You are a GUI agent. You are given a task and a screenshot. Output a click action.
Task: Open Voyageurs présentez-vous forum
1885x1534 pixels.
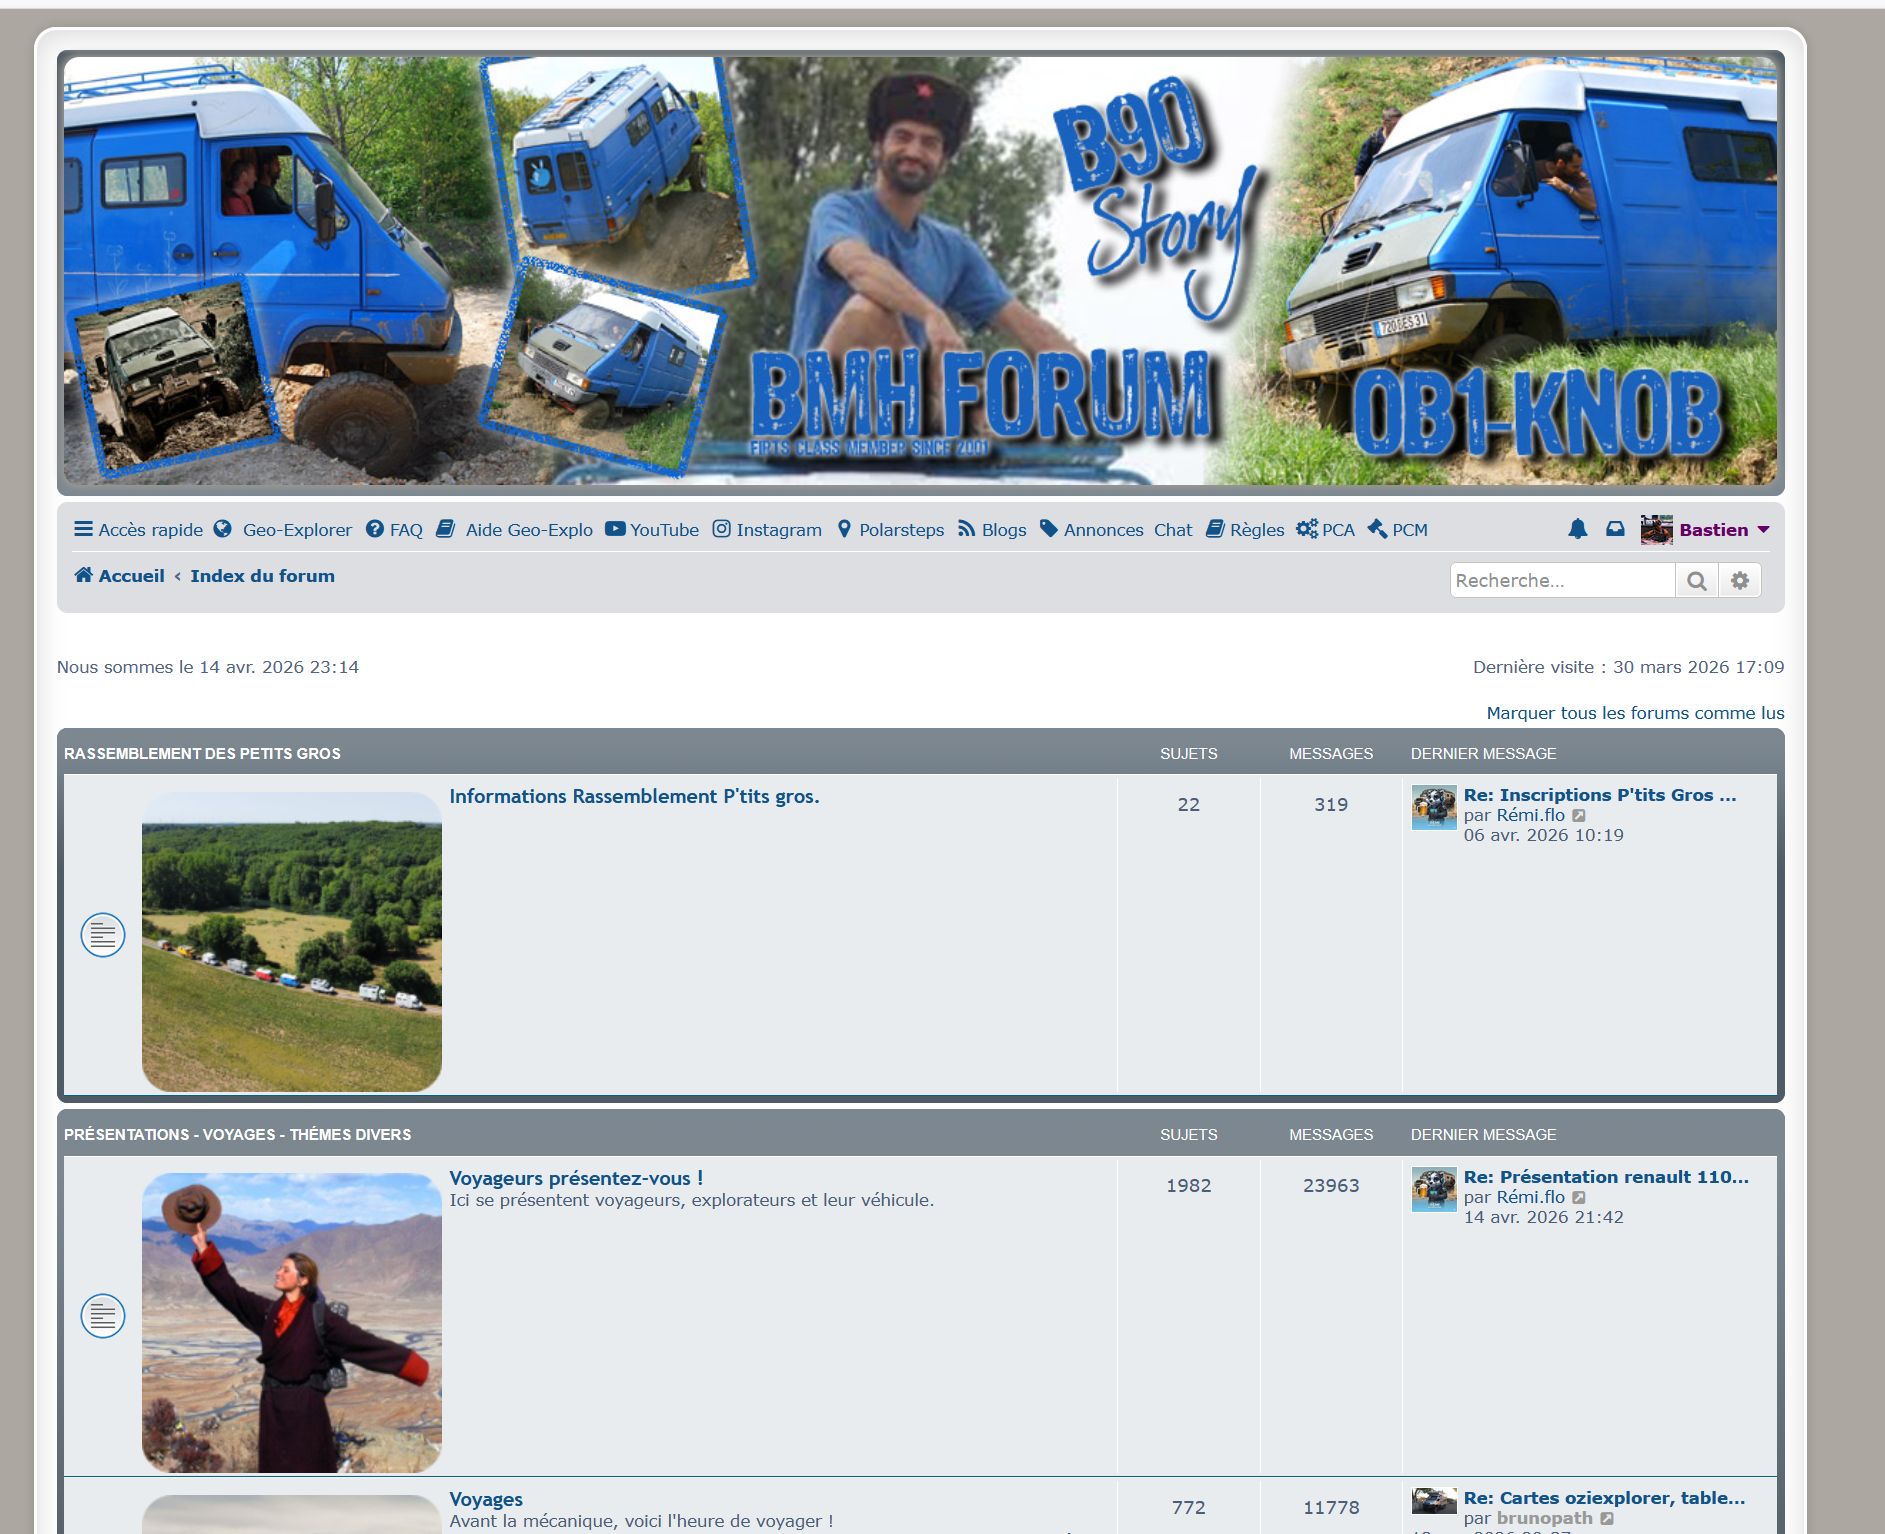click(576, 1178)
